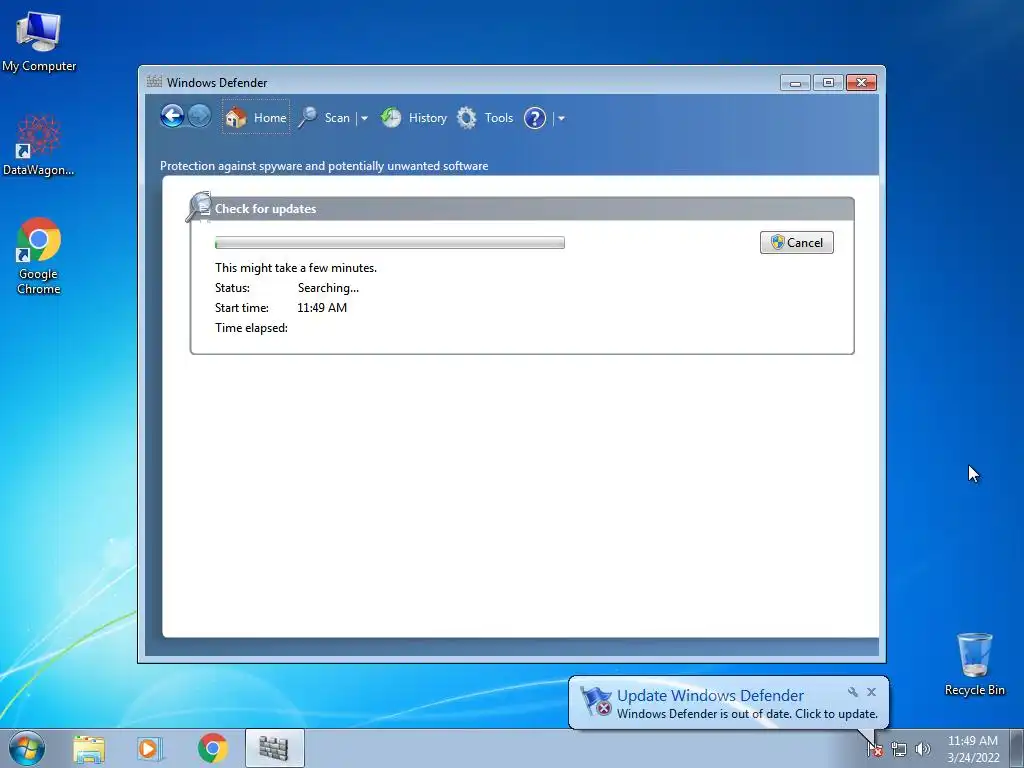
Task: Dismiss the Update Windows Defender balloon
Action: (871, 692)
